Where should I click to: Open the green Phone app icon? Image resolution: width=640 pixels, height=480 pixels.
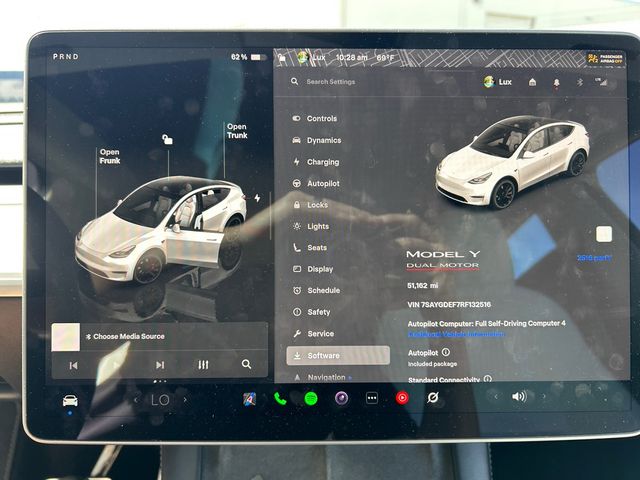pyautogui.click(x=280, y=398)
